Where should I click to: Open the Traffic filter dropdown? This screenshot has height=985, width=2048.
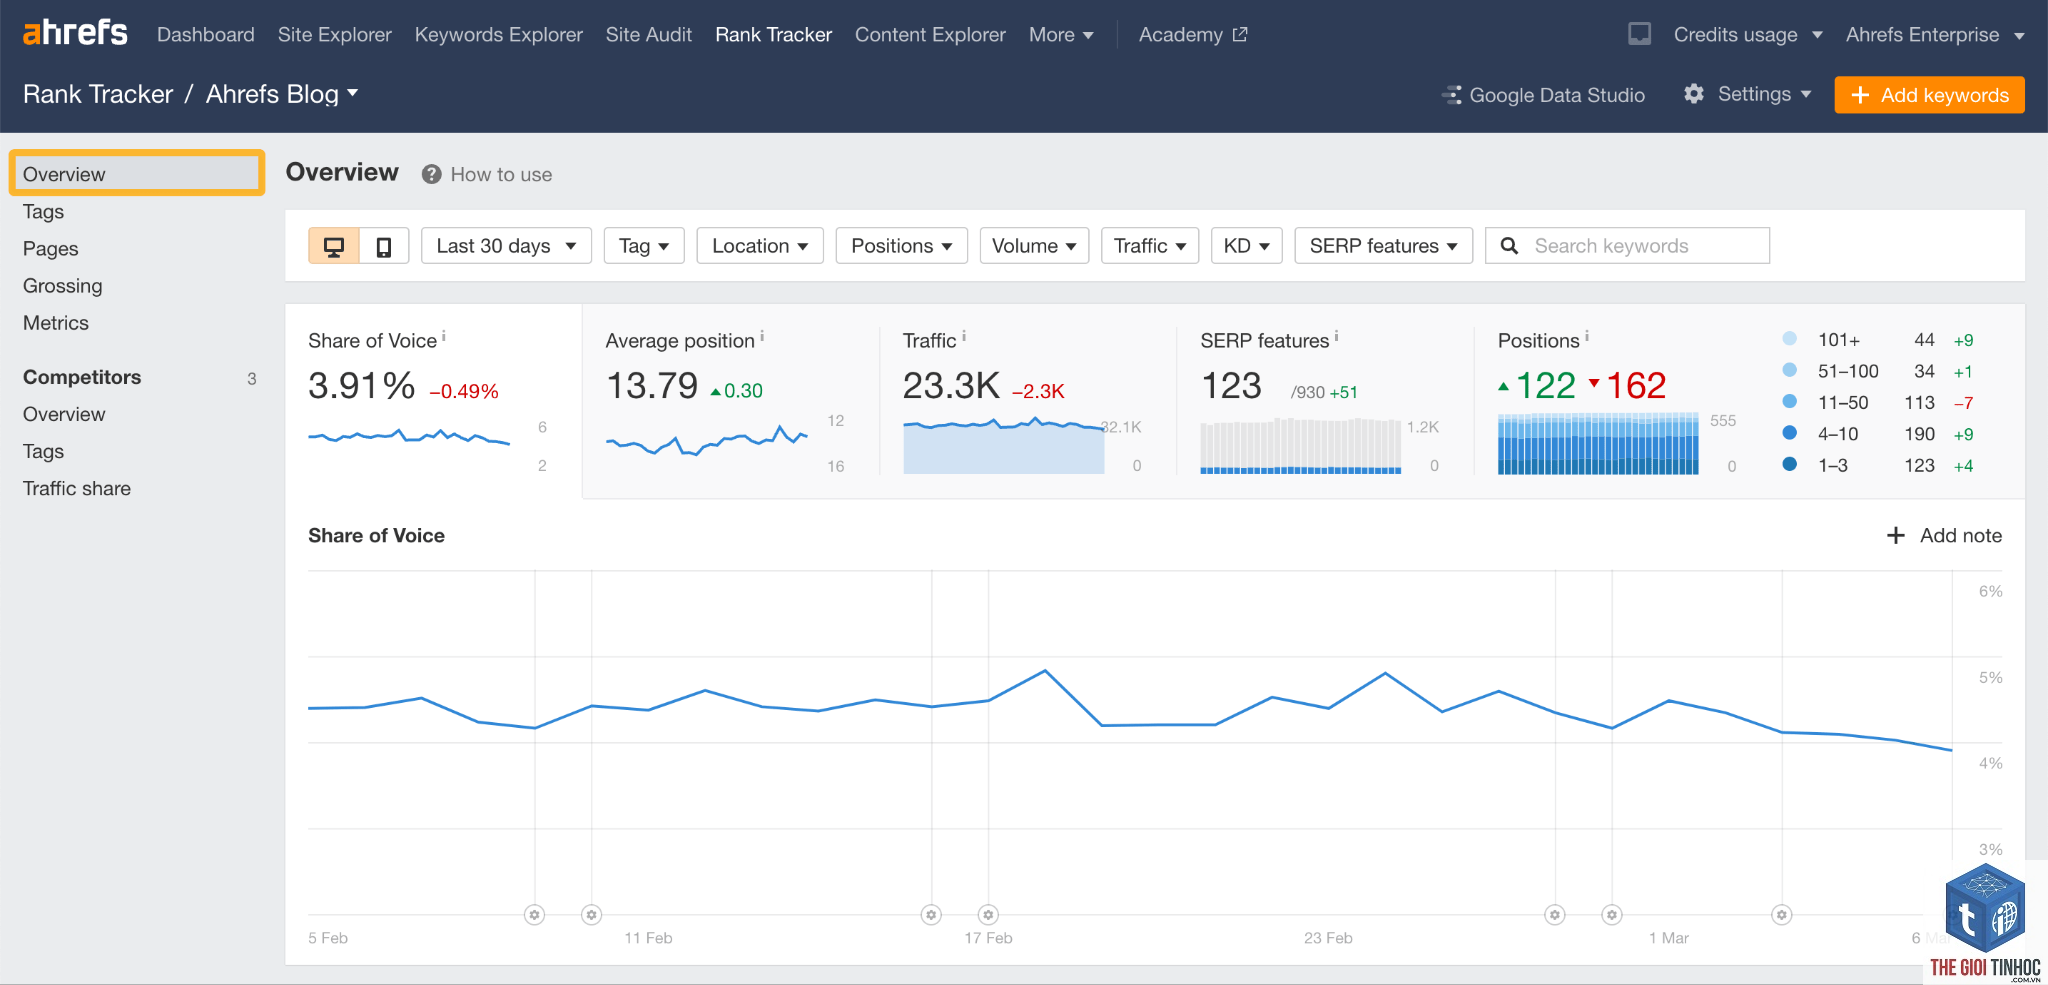click(1150, 246)
